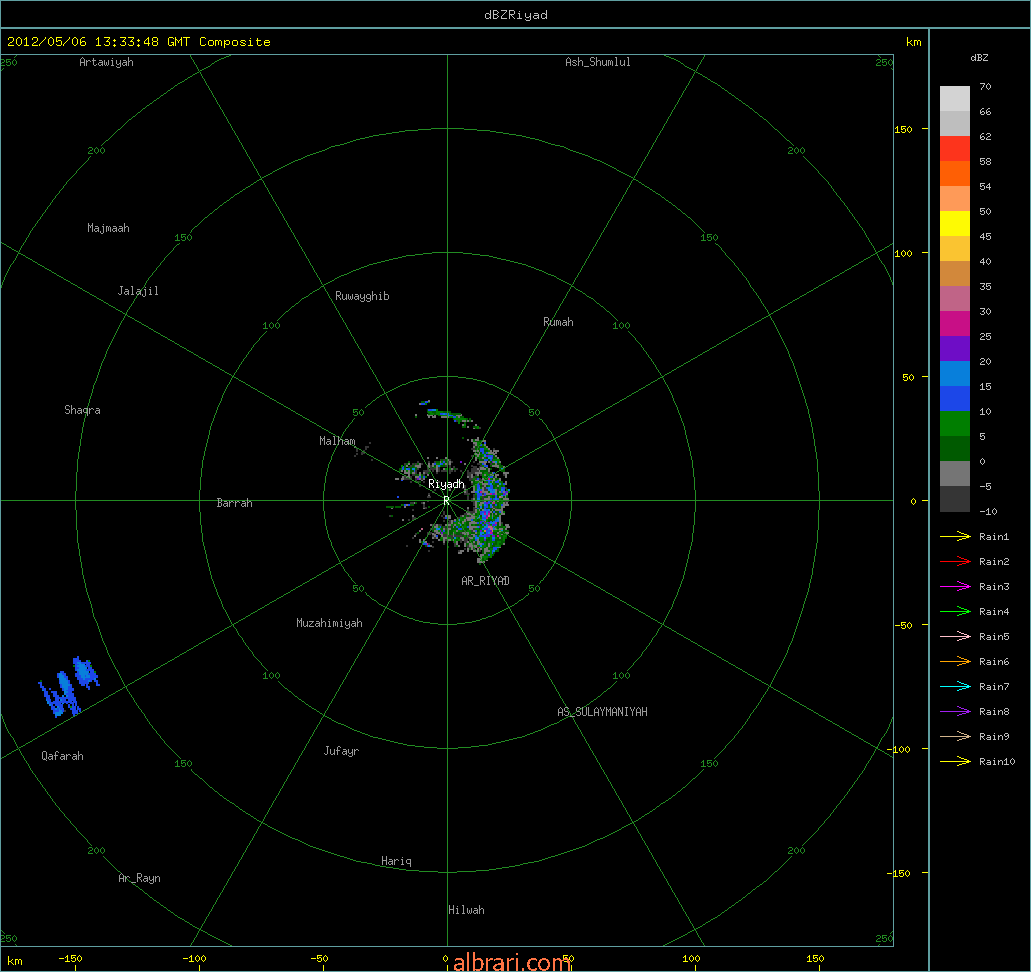Click the Qafarah city label
Image resolution: width=1031 pixels, height=972 pixels.
[x=62, y=756]
